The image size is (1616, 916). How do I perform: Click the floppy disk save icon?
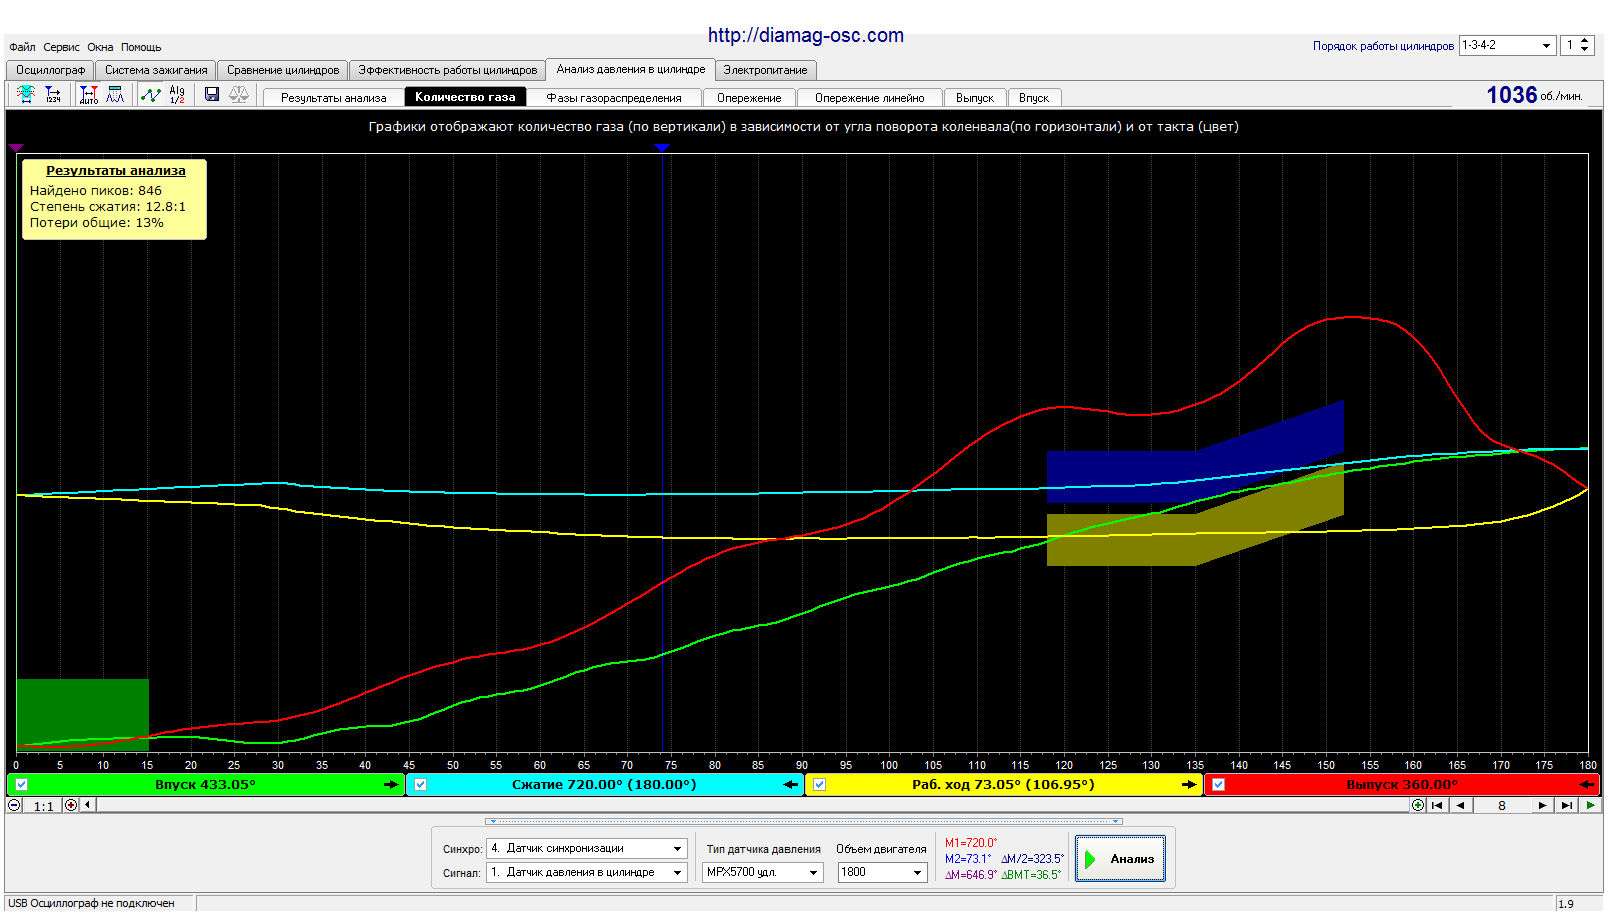pyautogui.click(x=212, y=94)
